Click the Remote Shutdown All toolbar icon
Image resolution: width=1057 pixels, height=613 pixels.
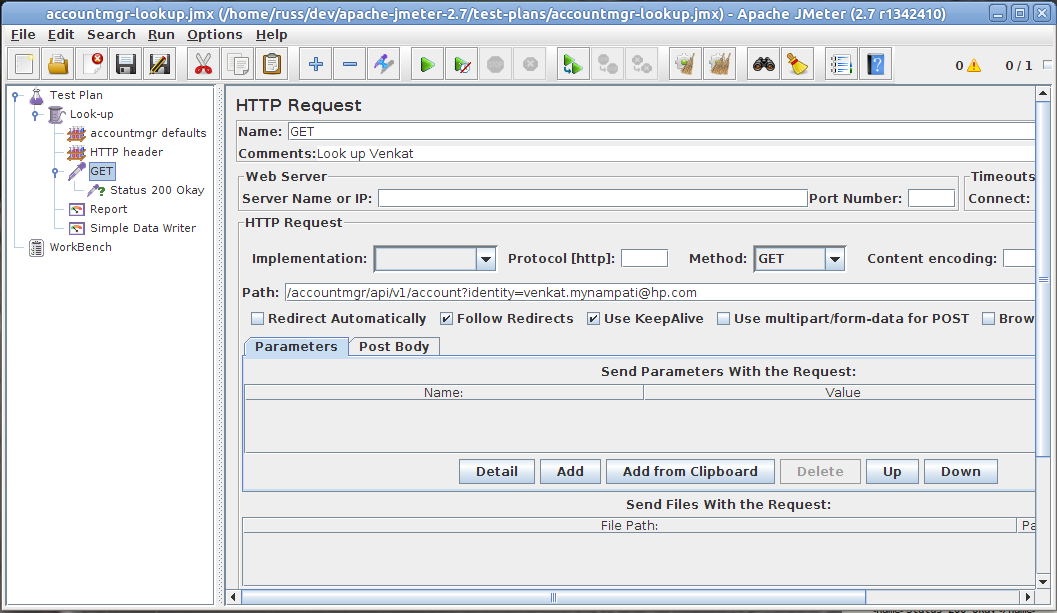641,65
